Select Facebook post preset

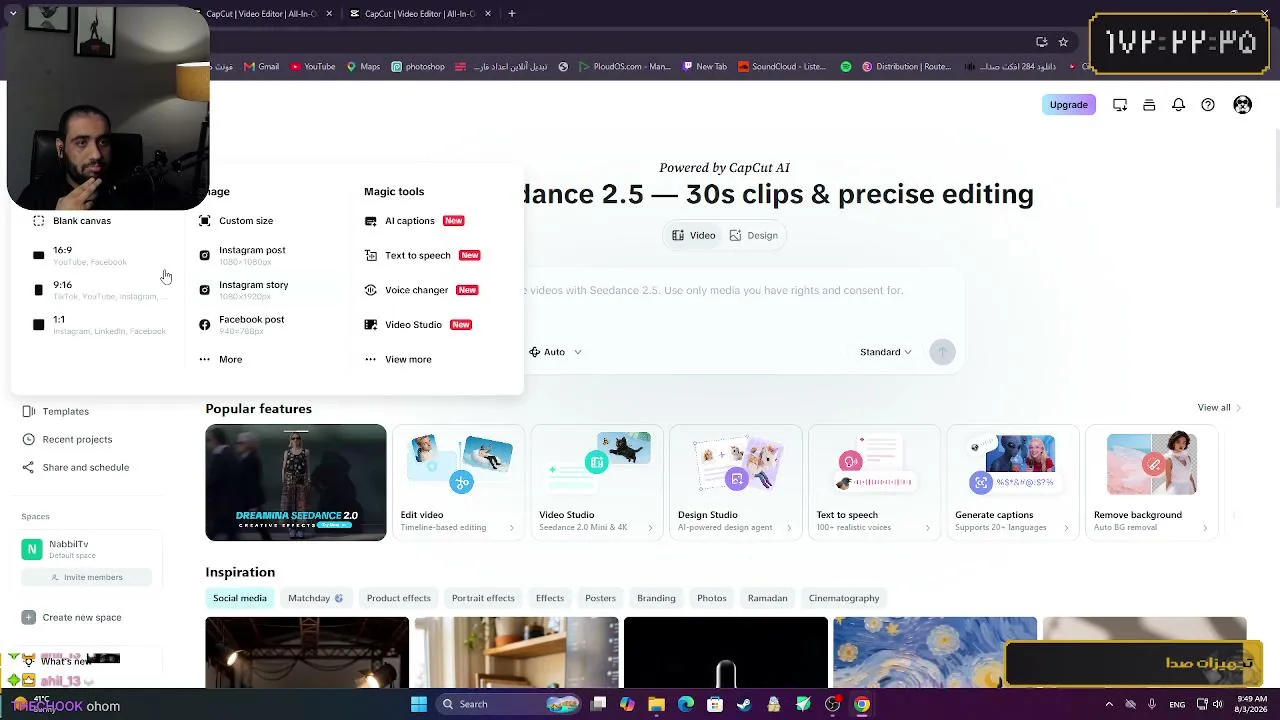click(241, 324)
